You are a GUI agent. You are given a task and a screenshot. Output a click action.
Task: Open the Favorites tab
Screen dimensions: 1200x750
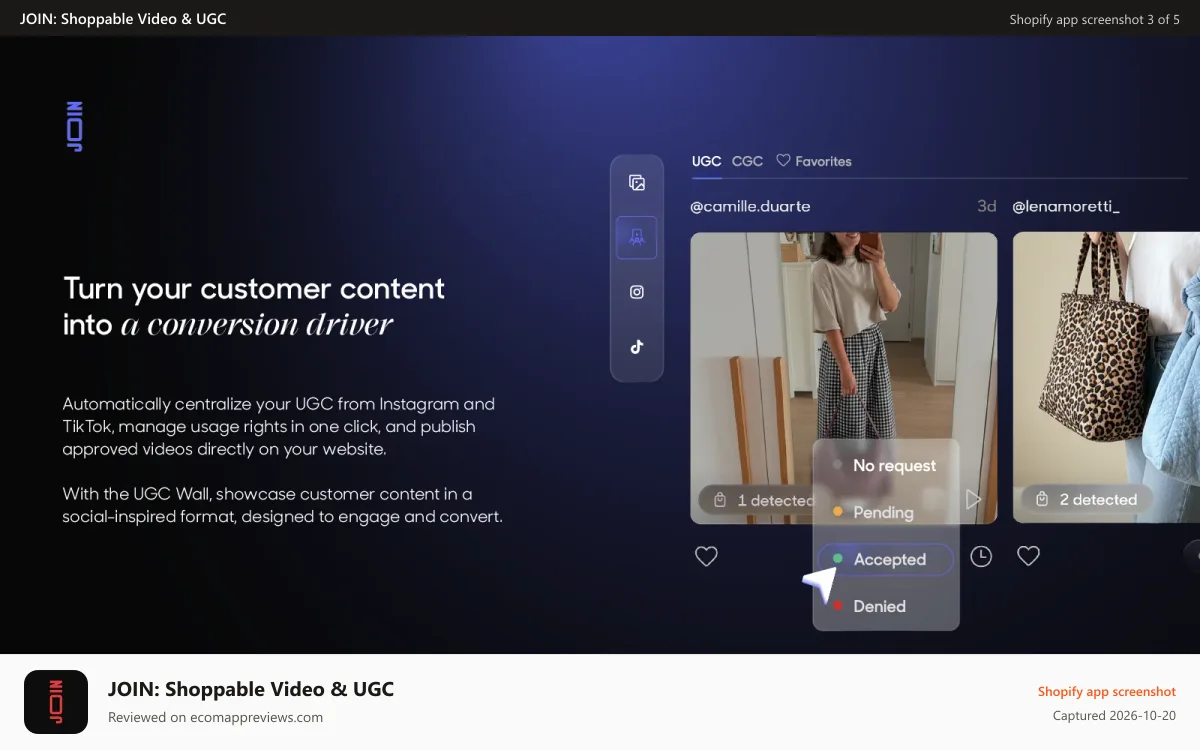[814, 161]
